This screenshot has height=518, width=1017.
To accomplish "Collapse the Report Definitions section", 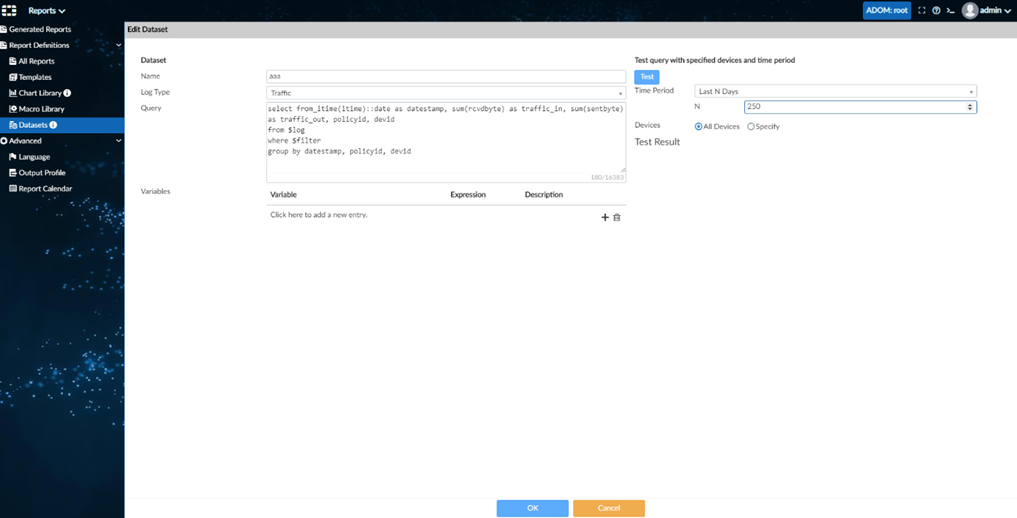I will pyautogui.click(x=118, y=45).
